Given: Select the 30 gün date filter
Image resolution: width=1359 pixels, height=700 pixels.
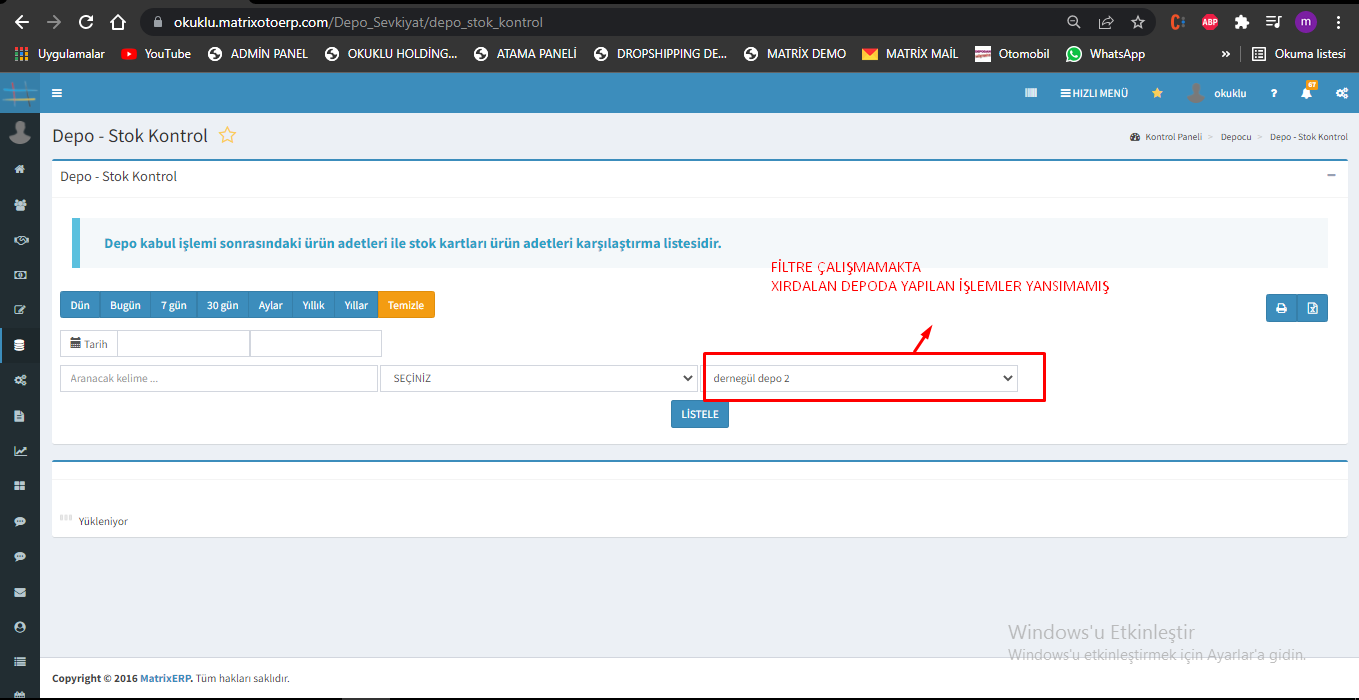Looking at the screenshot, I should click(222, 305).
